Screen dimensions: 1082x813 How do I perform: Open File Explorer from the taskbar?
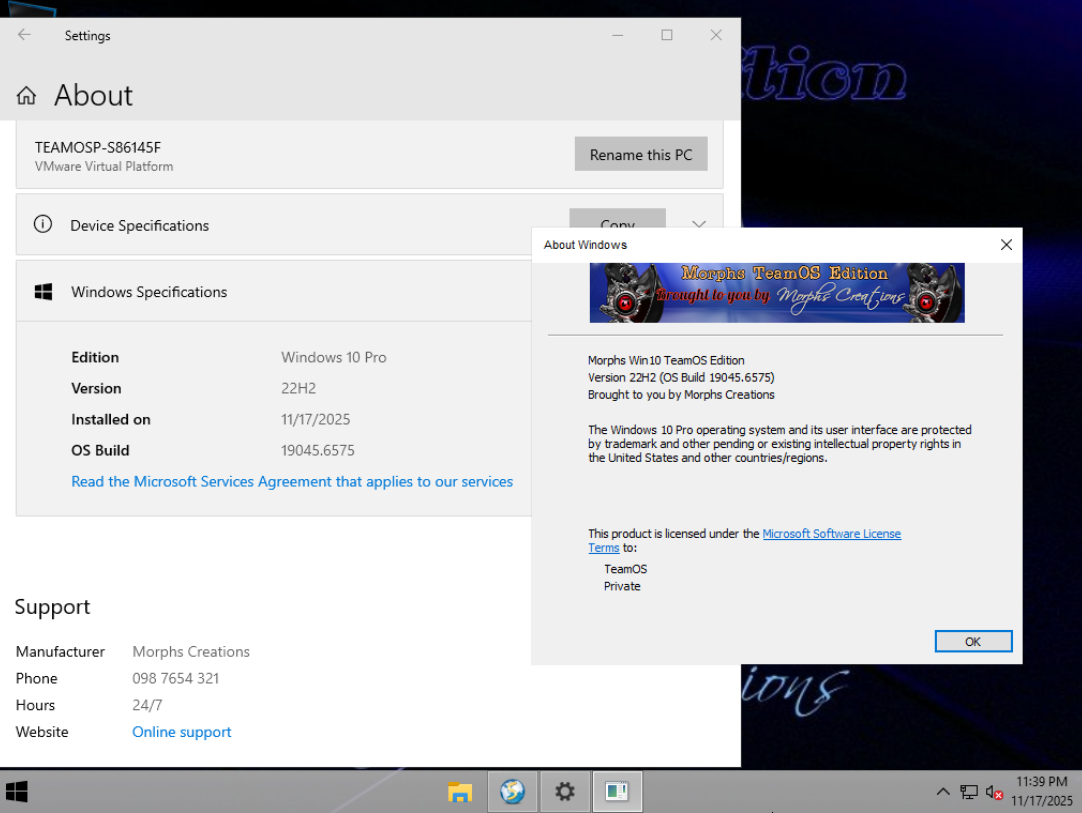coord(460,792)
